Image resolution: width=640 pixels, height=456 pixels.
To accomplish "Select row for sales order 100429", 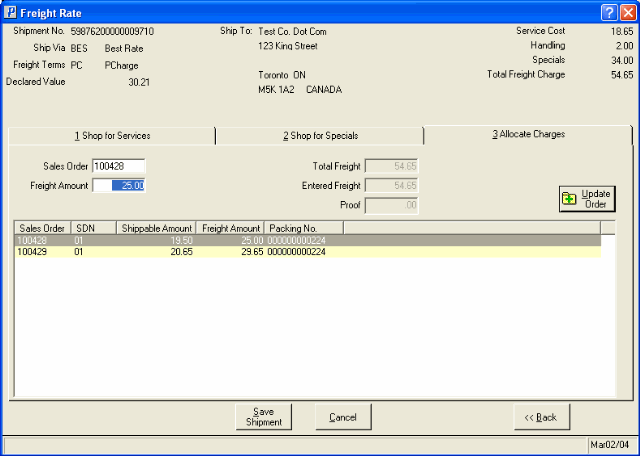I will [x=308, y=252].
